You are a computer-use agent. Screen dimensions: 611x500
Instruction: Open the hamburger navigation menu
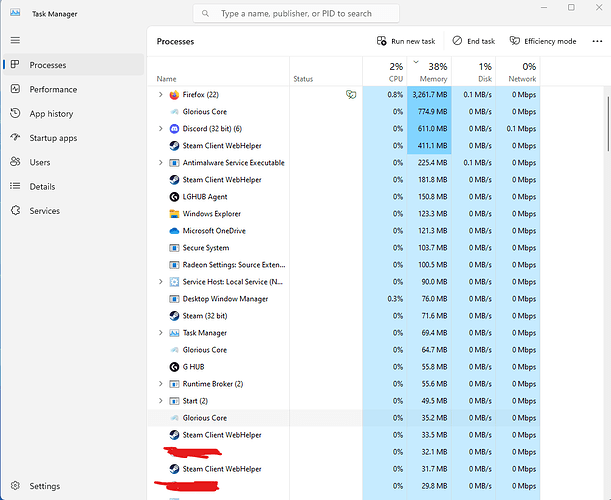pyautogui.click(x=15, y=40)
